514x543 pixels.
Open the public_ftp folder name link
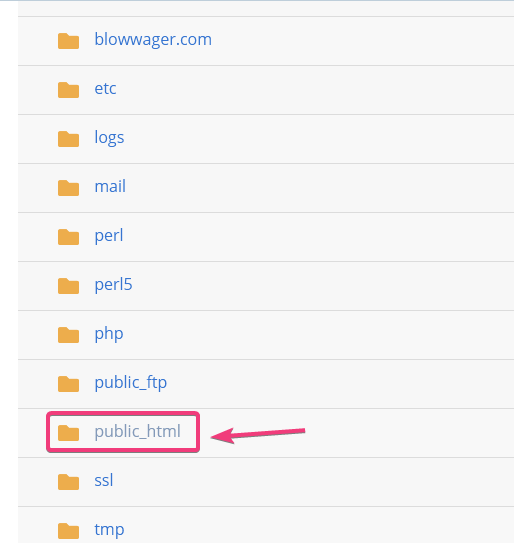[131, 383]
